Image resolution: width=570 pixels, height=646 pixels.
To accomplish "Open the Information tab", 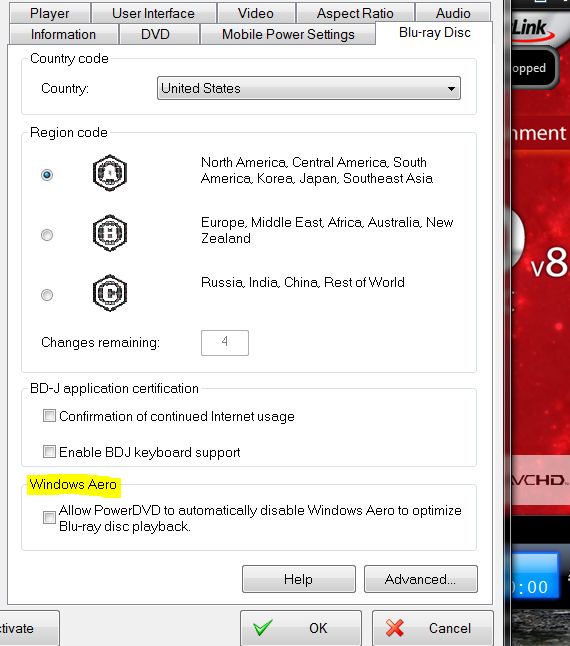I will (x=63, y=34).
